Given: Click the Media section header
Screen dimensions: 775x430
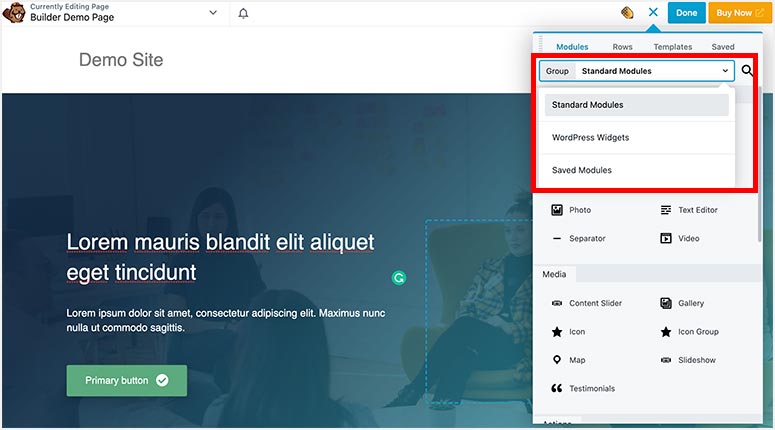Looking at the screenshot, I should [x=554, y=274].
